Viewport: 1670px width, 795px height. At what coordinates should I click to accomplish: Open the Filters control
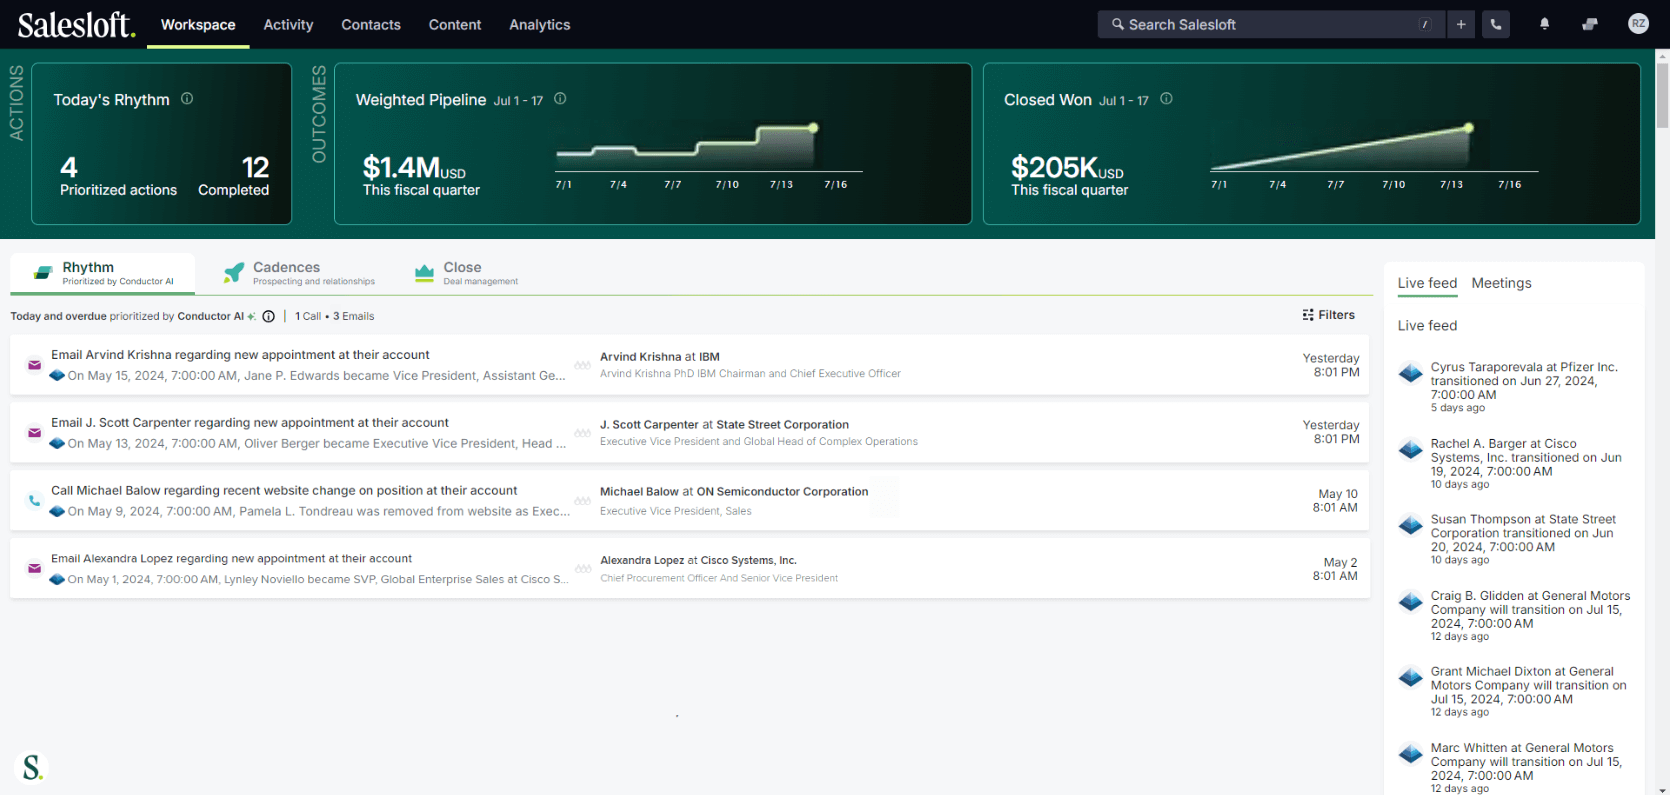pyautogui.click(x=1329, y=315)
